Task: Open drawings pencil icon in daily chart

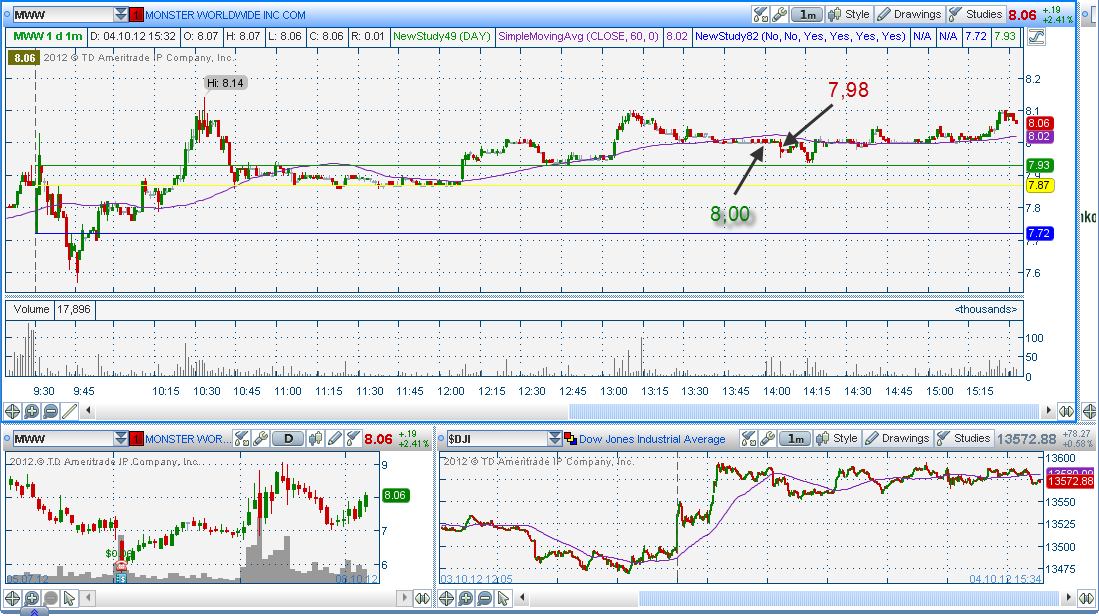Action: 334,439
